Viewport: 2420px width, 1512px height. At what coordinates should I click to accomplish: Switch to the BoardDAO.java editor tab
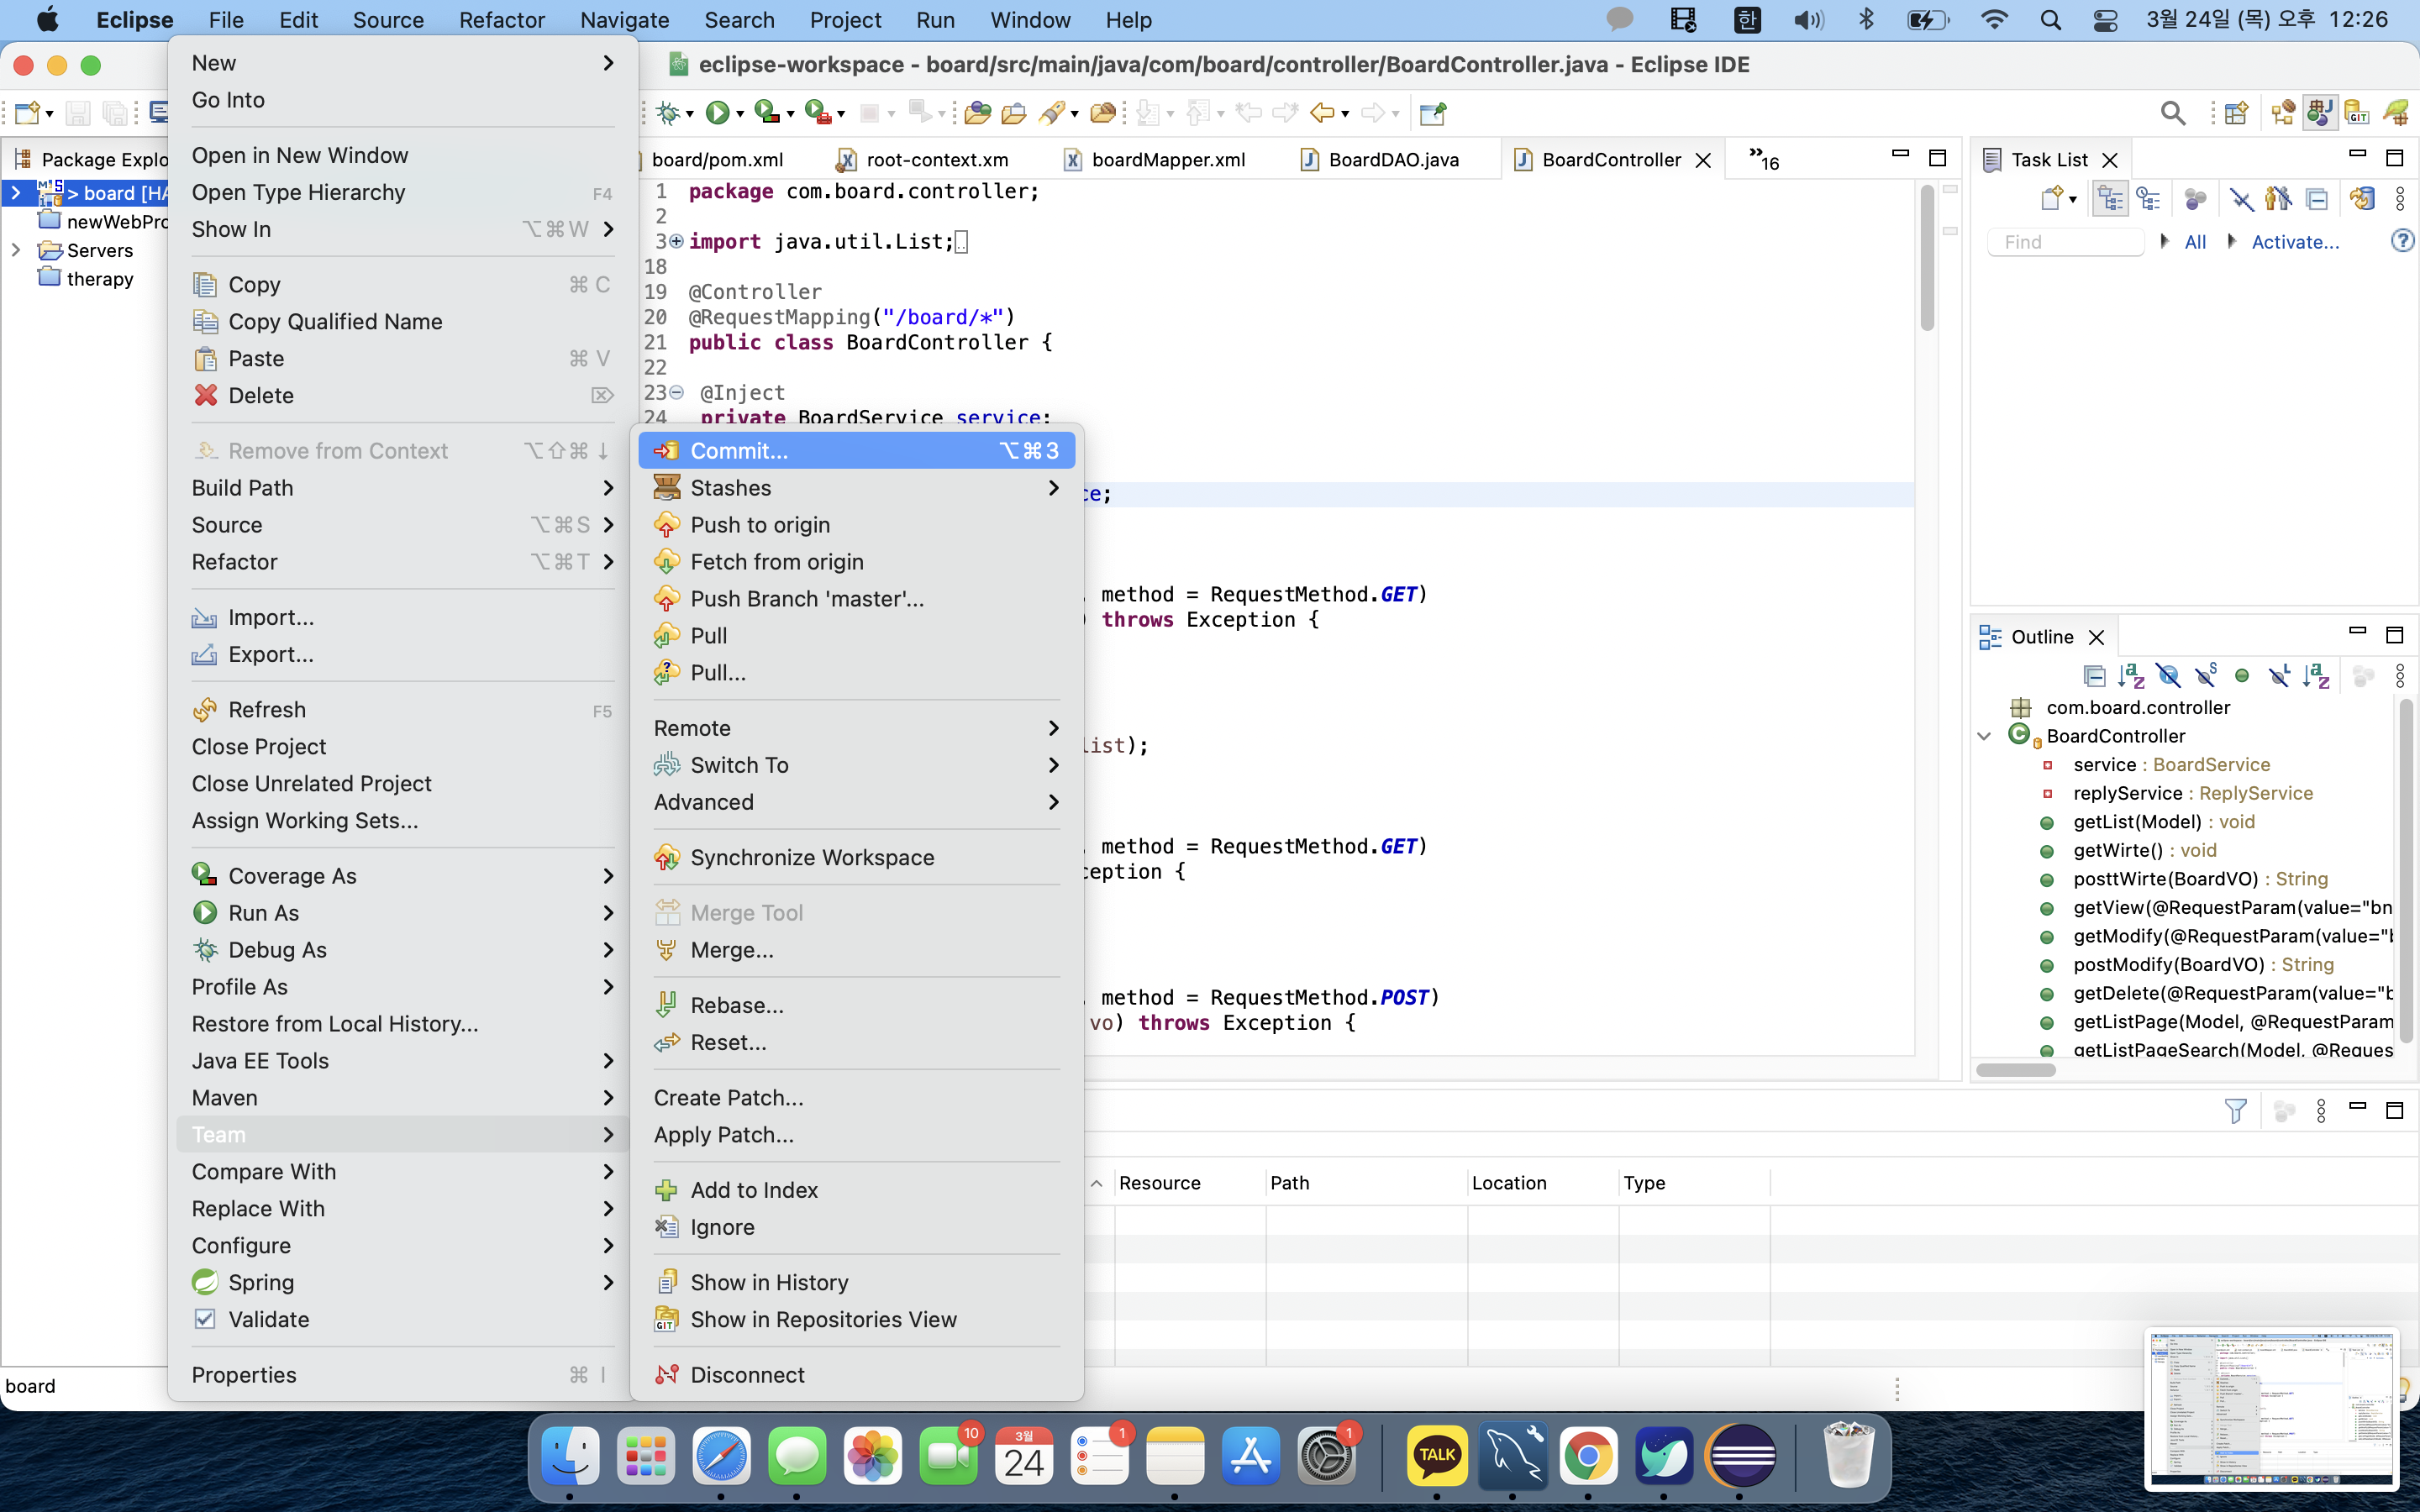tap(1392, 160)
